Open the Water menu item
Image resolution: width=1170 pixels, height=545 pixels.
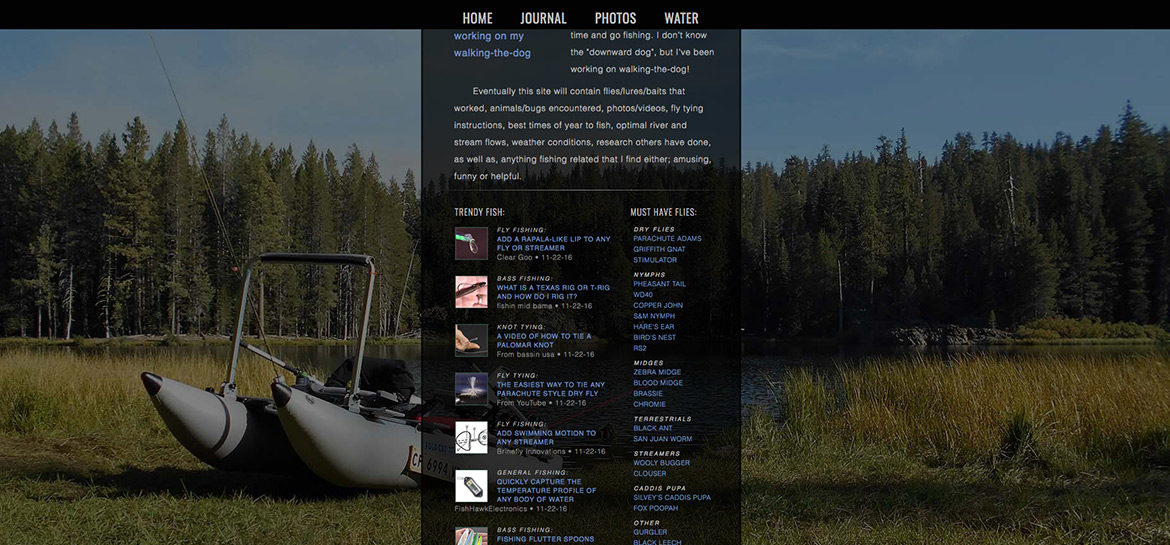click(681, 18)
